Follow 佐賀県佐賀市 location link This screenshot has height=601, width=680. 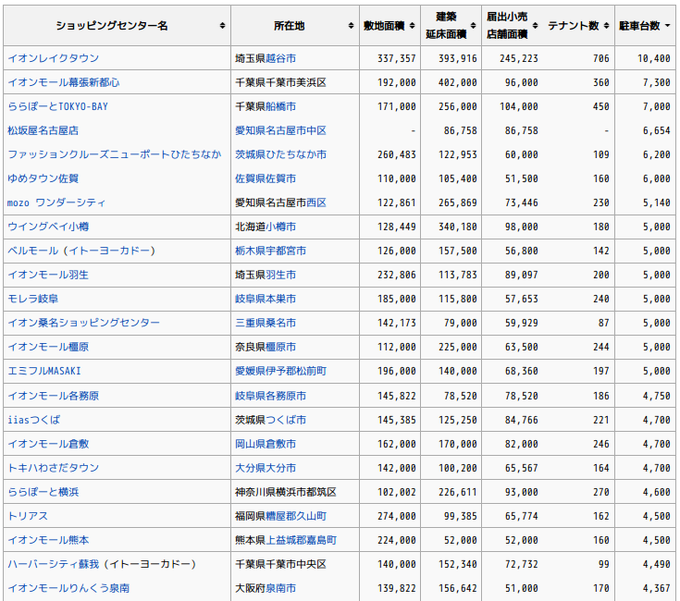coord(265,179)
